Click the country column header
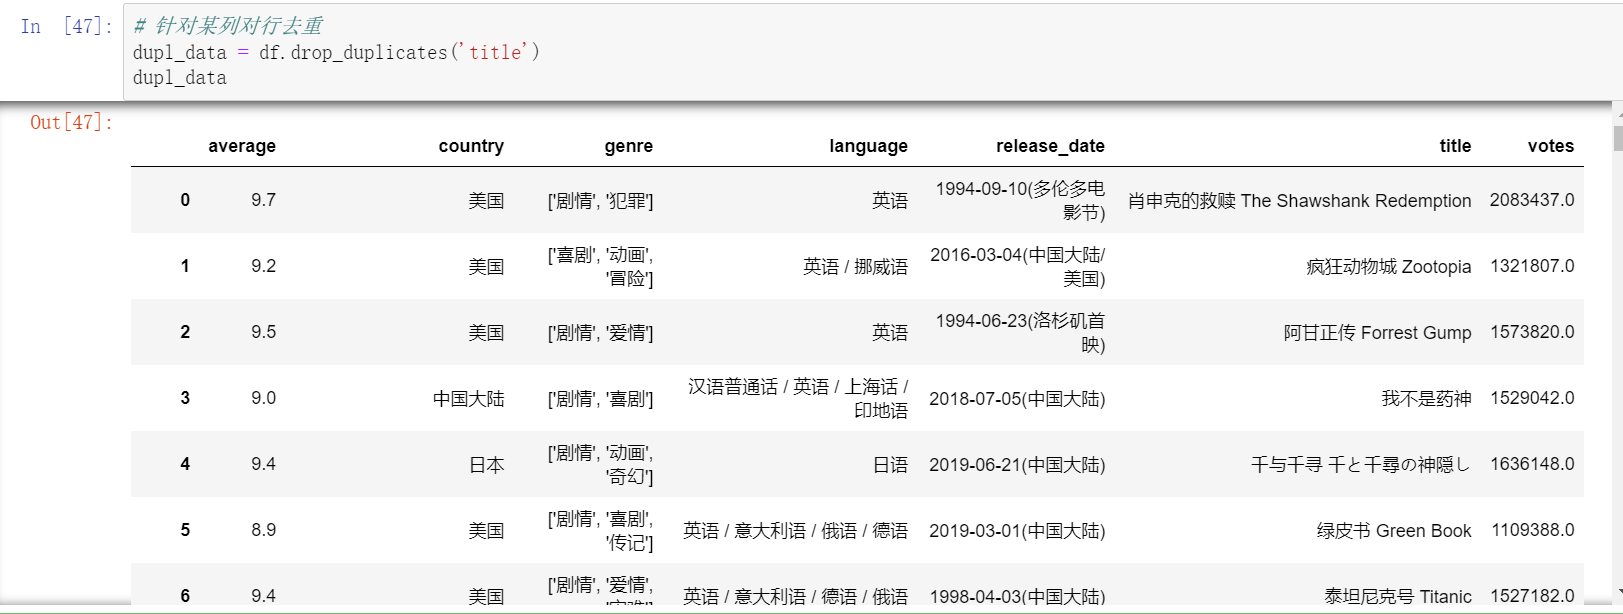This screenshot has width=1623, height=614. (471, 146)
